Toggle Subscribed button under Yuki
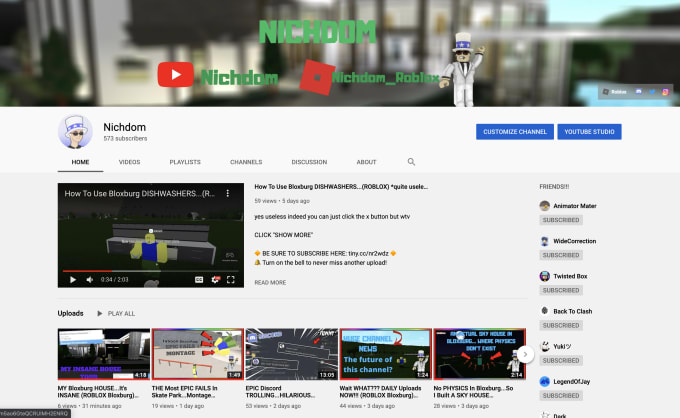This screenshot has width=680, height=418. 561,361
